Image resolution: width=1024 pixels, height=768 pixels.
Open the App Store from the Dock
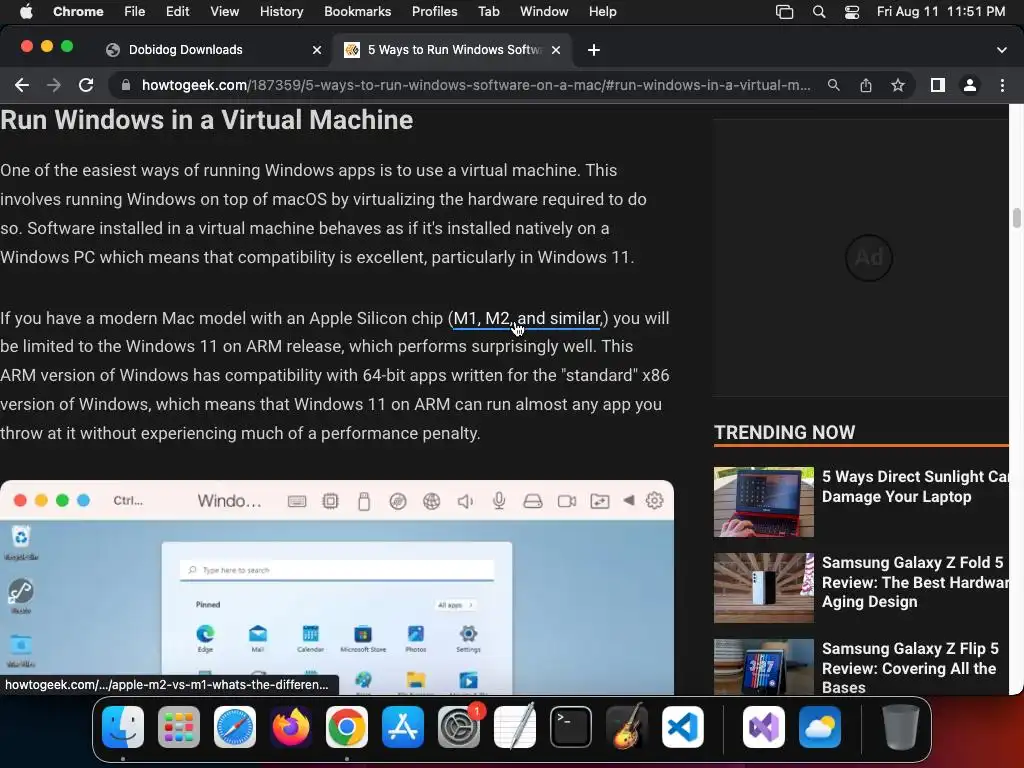[403, 727]
